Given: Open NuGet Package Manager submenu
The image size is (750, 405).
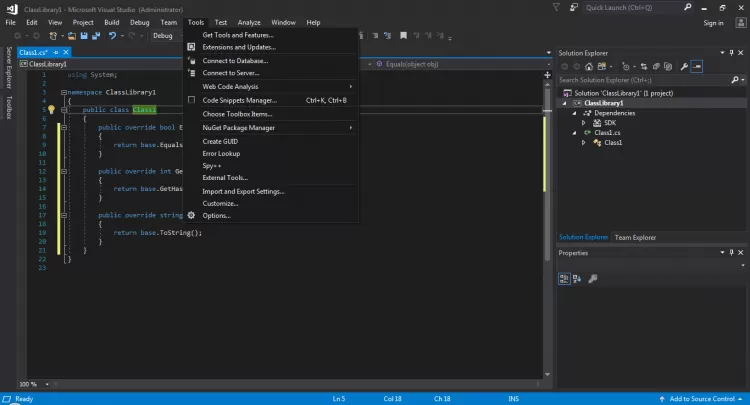Looking at the screenshot, I should (x=239, y=128).
